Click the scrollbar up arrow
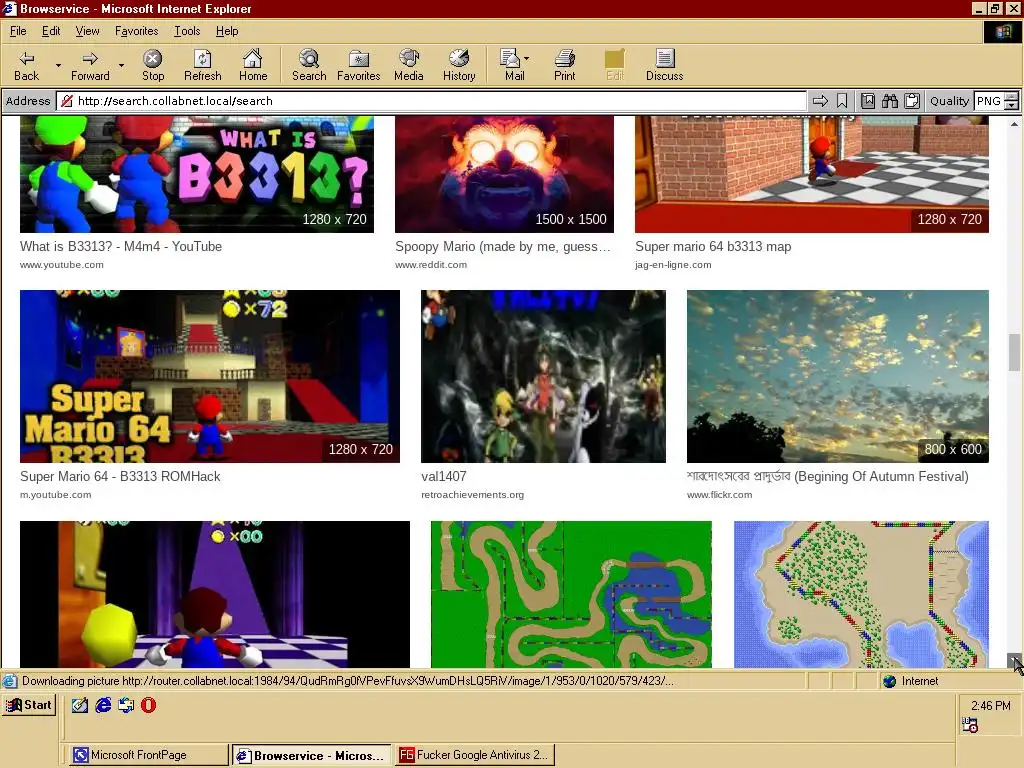This screenshot has height=768, width=1024. point(1014,123)
